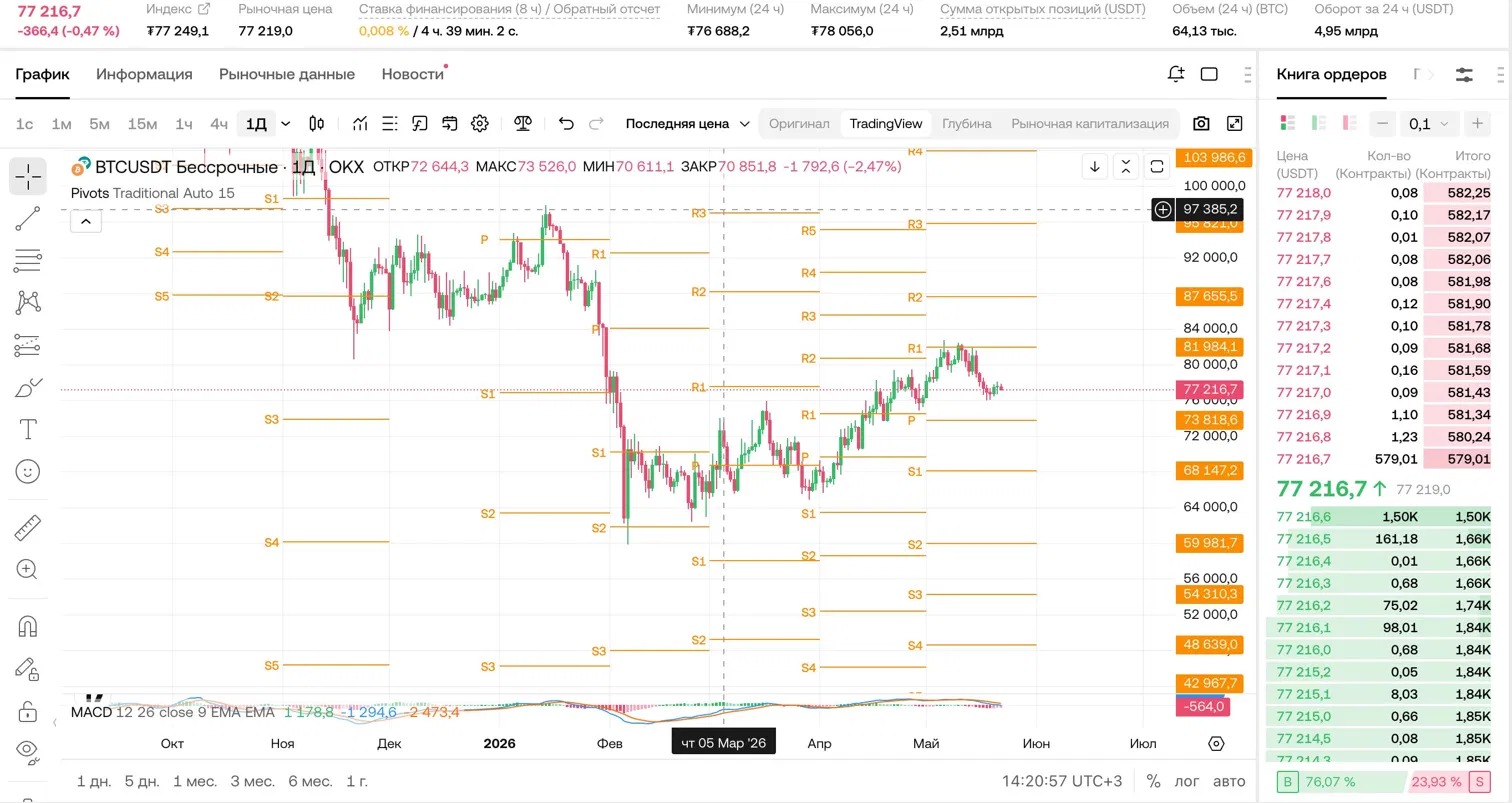This screenshot has width=1512, height=803.
Task: Select the ruler measure tool
Action: [28, 527]
